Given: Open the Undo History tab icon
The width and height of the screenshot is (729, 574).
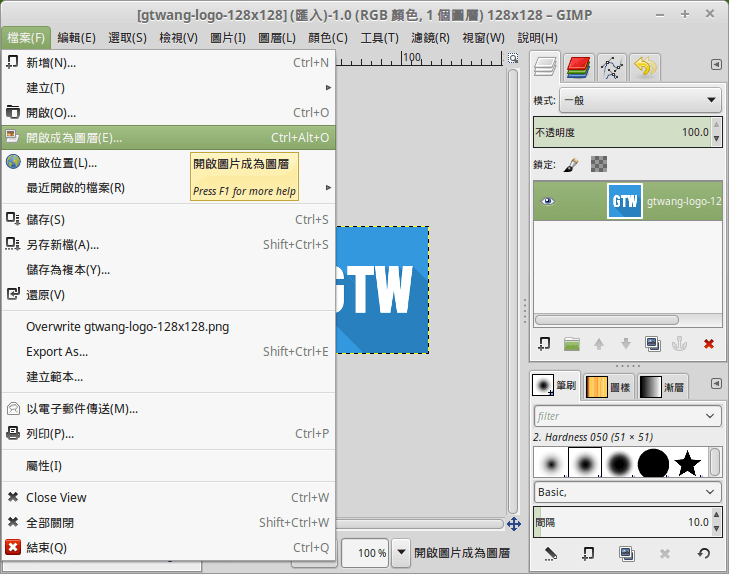Looking at the screenshot, I should click(645, 67).
